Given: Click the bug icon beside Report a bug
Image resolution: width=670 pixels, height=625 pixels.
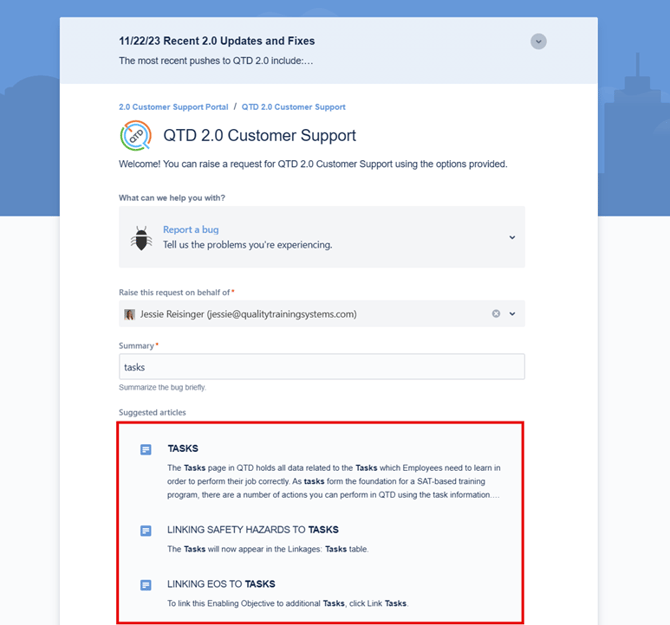Looking at the screenshot, I should coord(141,237).
